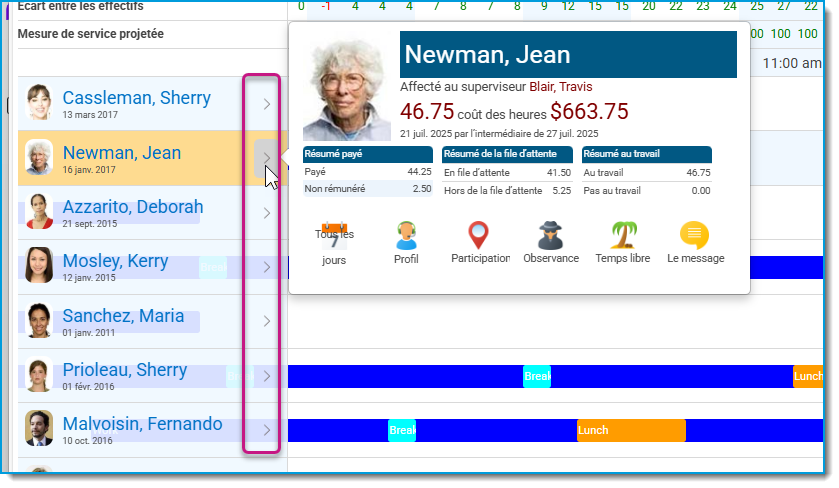This screenshot has height=488, width=839.
Task: Open supervisor Blair, Travis link
Action: (561, 87)
